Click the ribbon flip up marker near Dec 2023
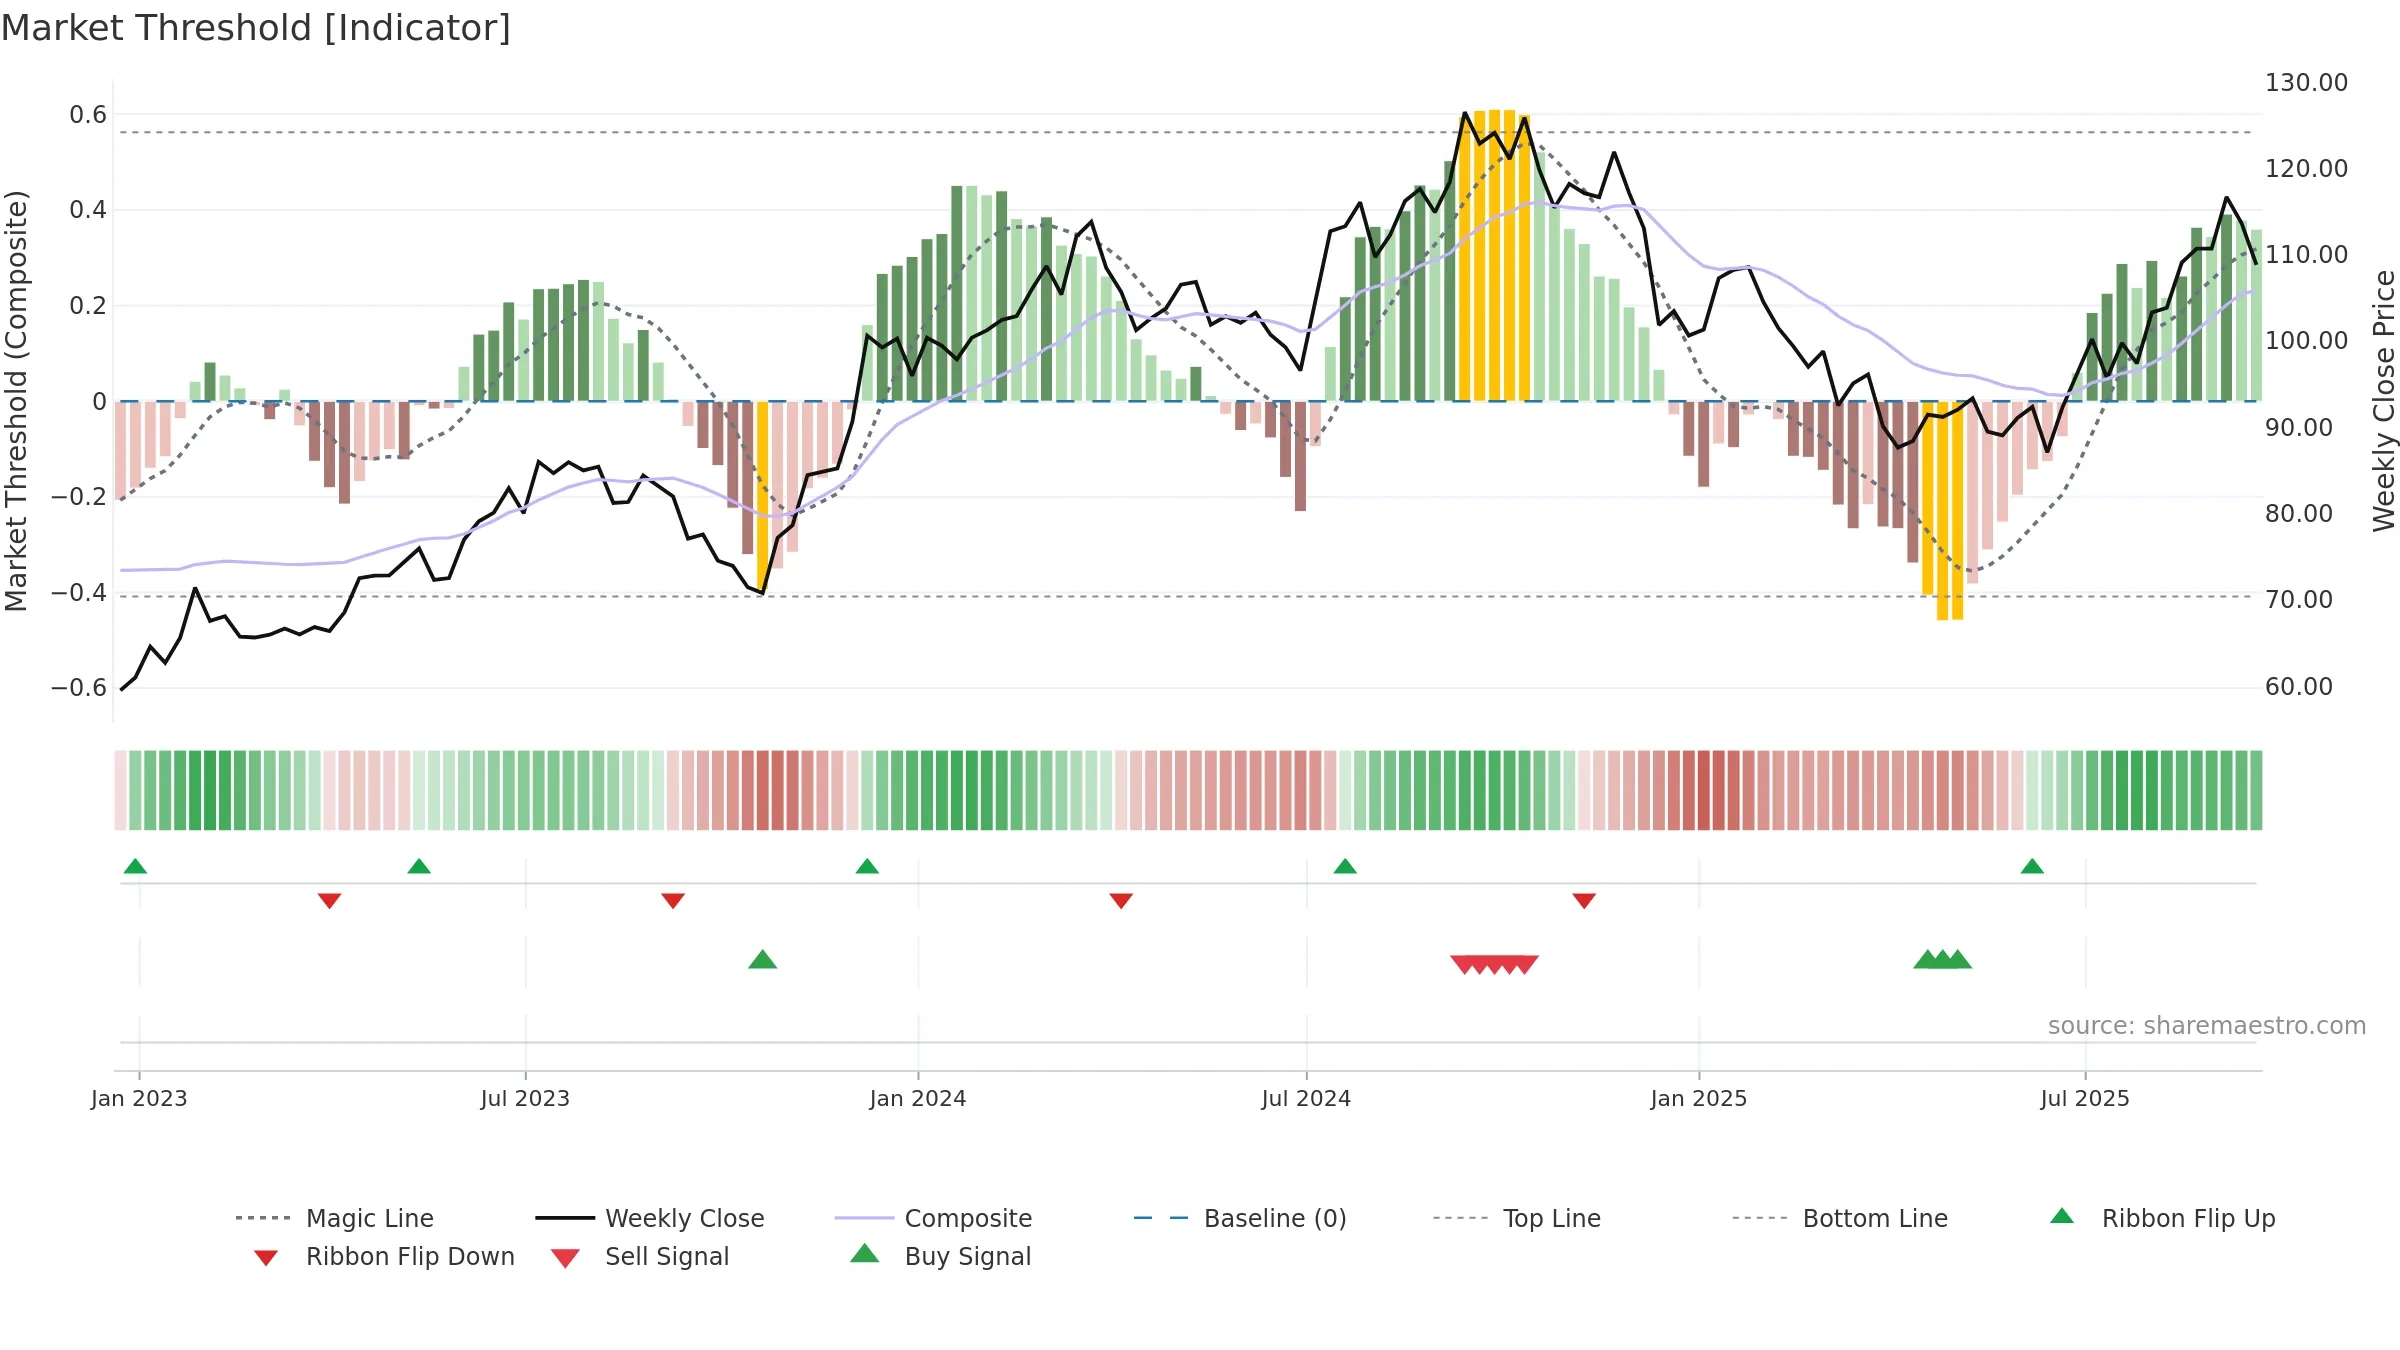 coord(867,866)
